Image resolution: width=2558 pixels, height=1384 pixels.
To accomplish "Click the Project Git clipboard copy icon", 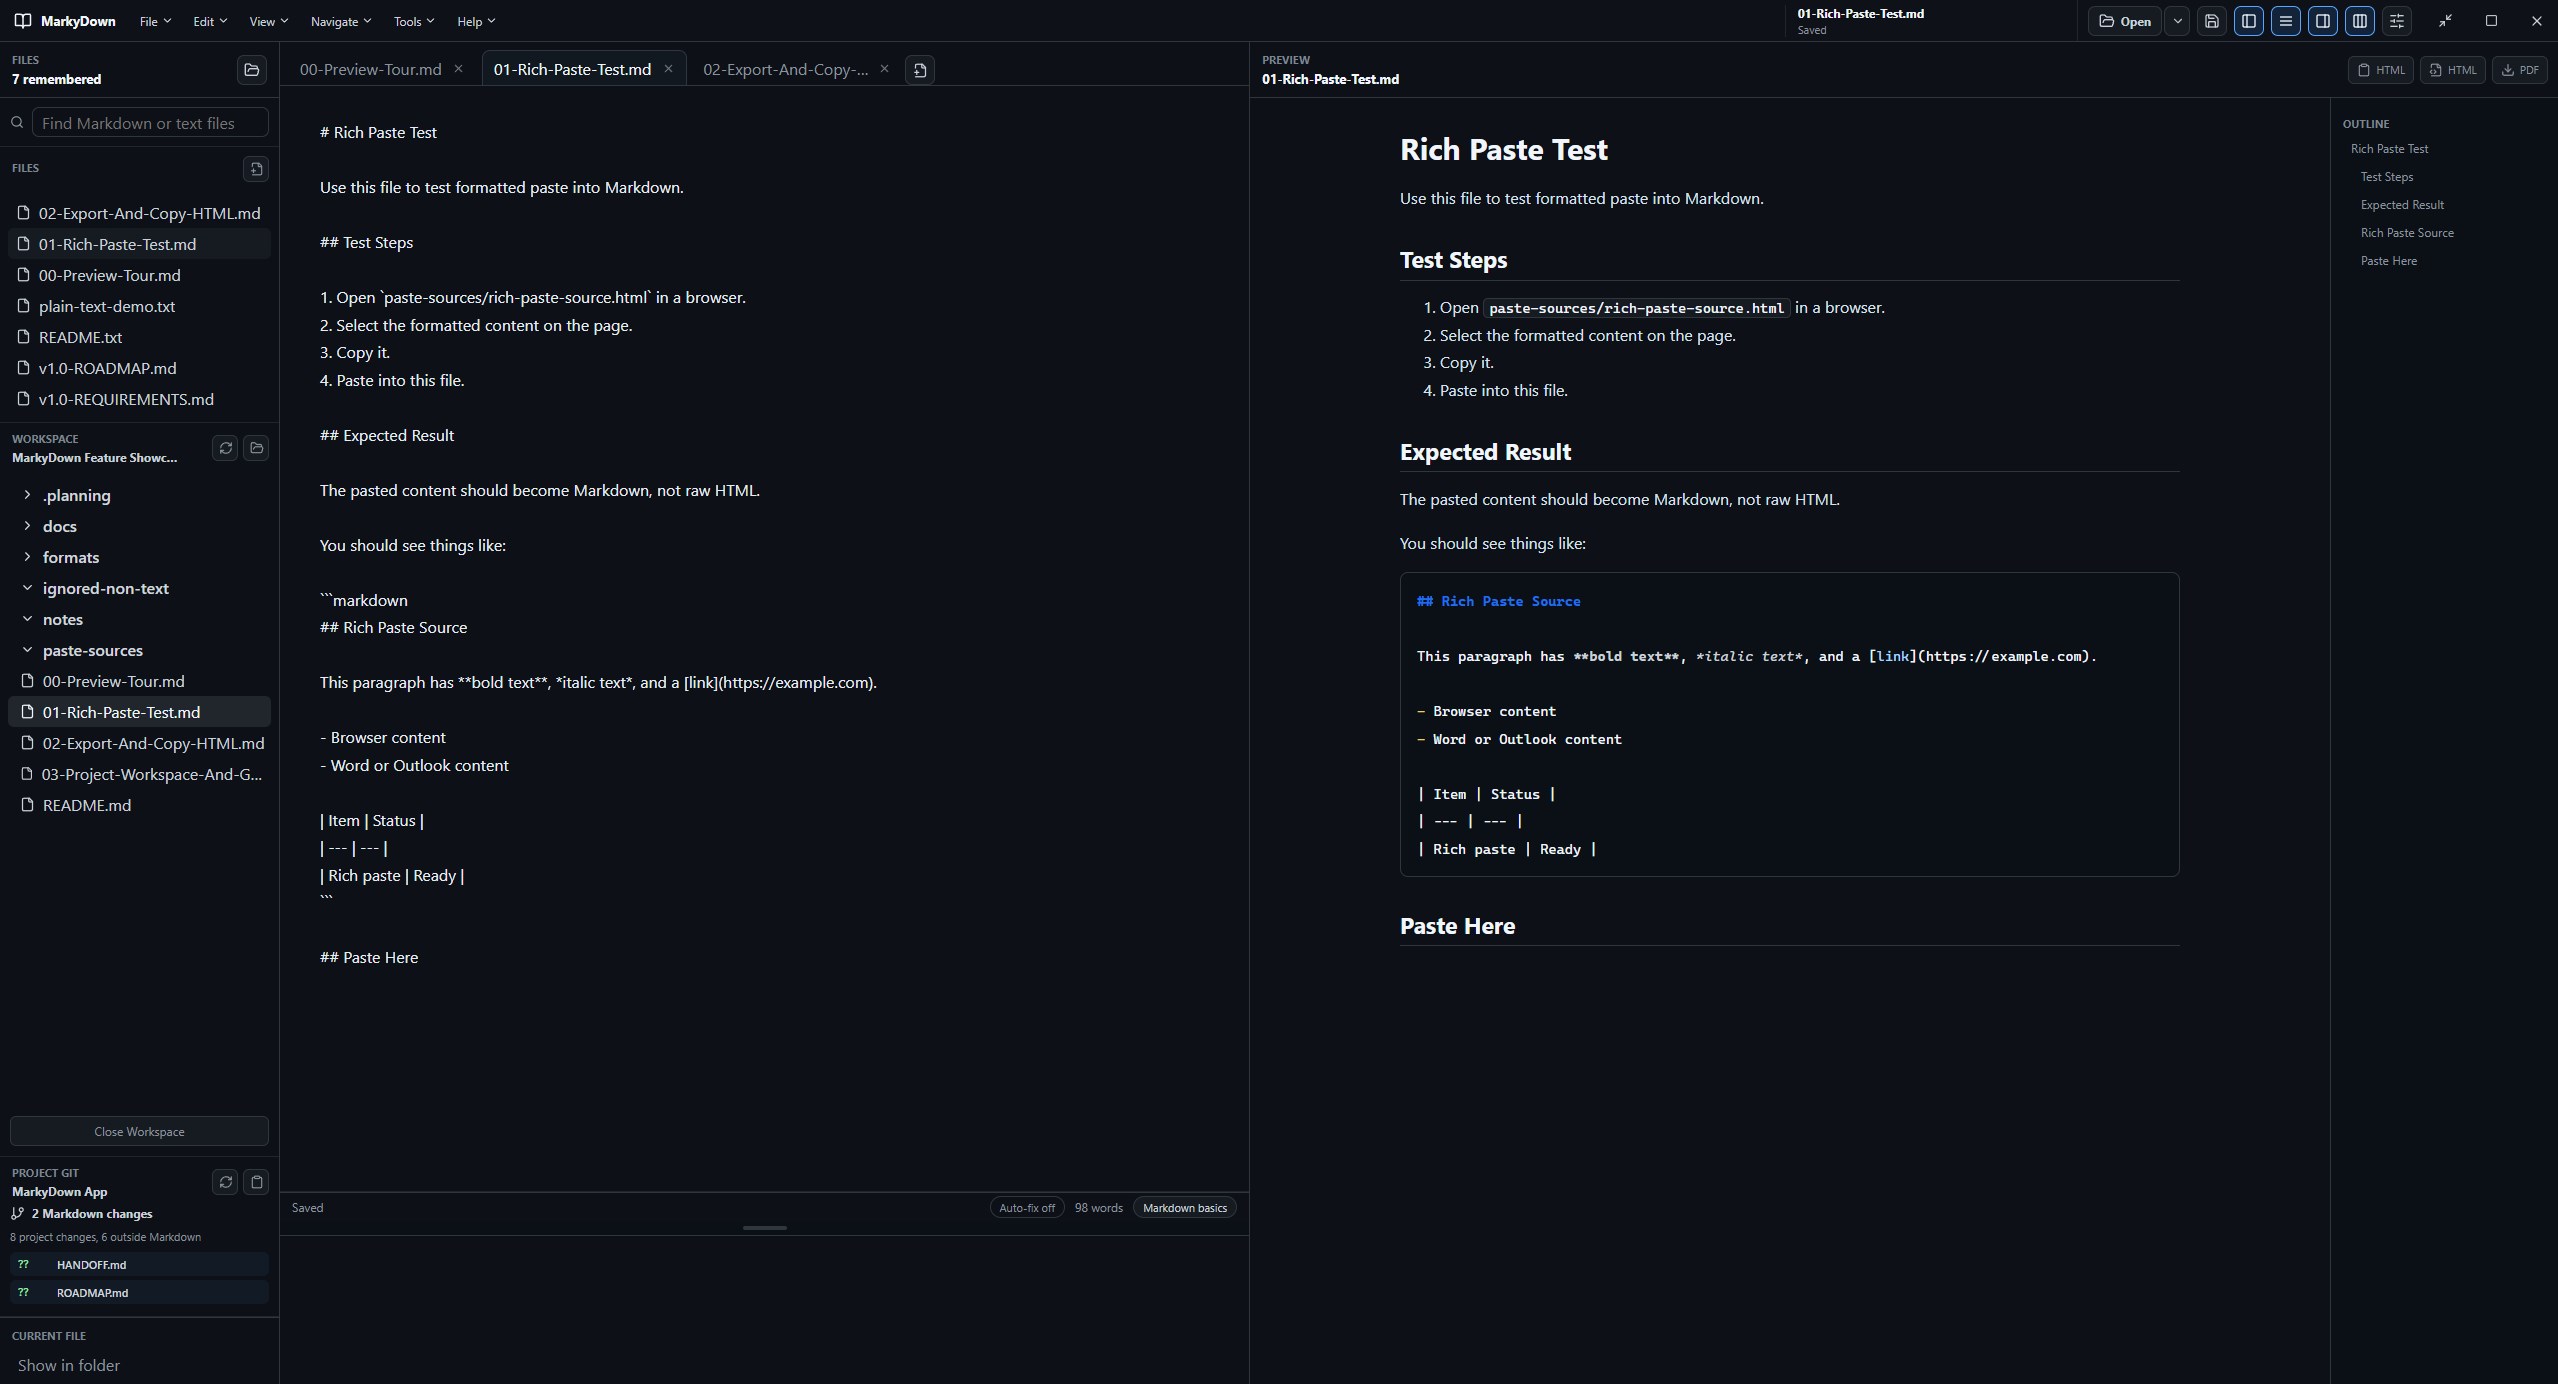I will [256, 1182].
